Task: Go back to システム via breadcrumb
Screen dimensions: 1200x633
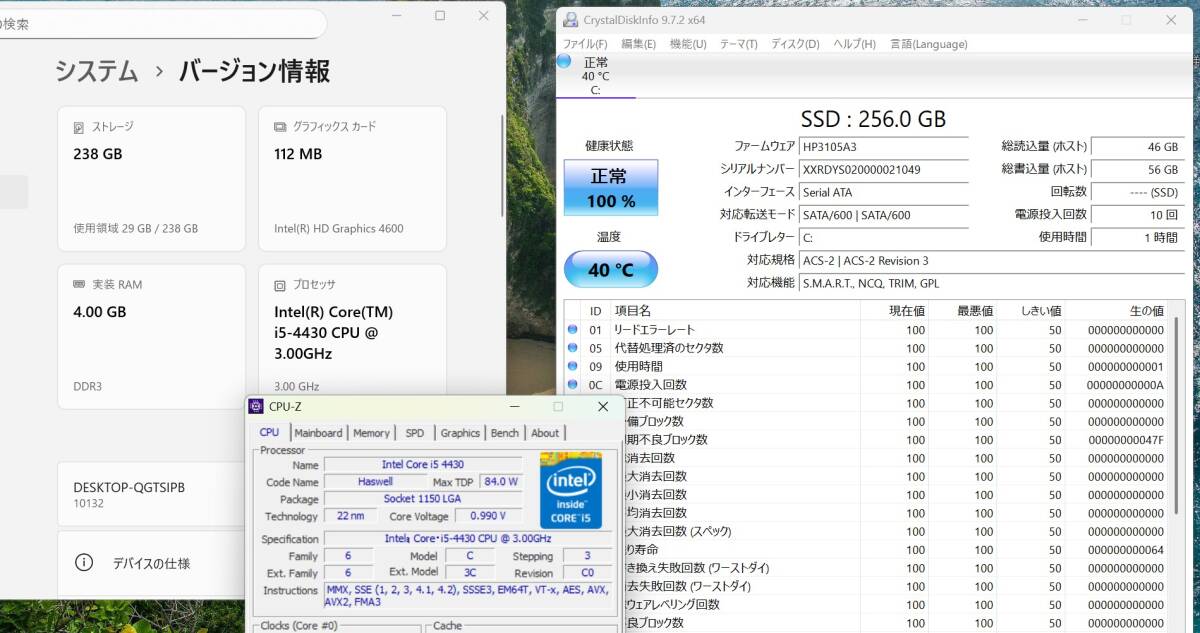Action: [x=96, y=71]
